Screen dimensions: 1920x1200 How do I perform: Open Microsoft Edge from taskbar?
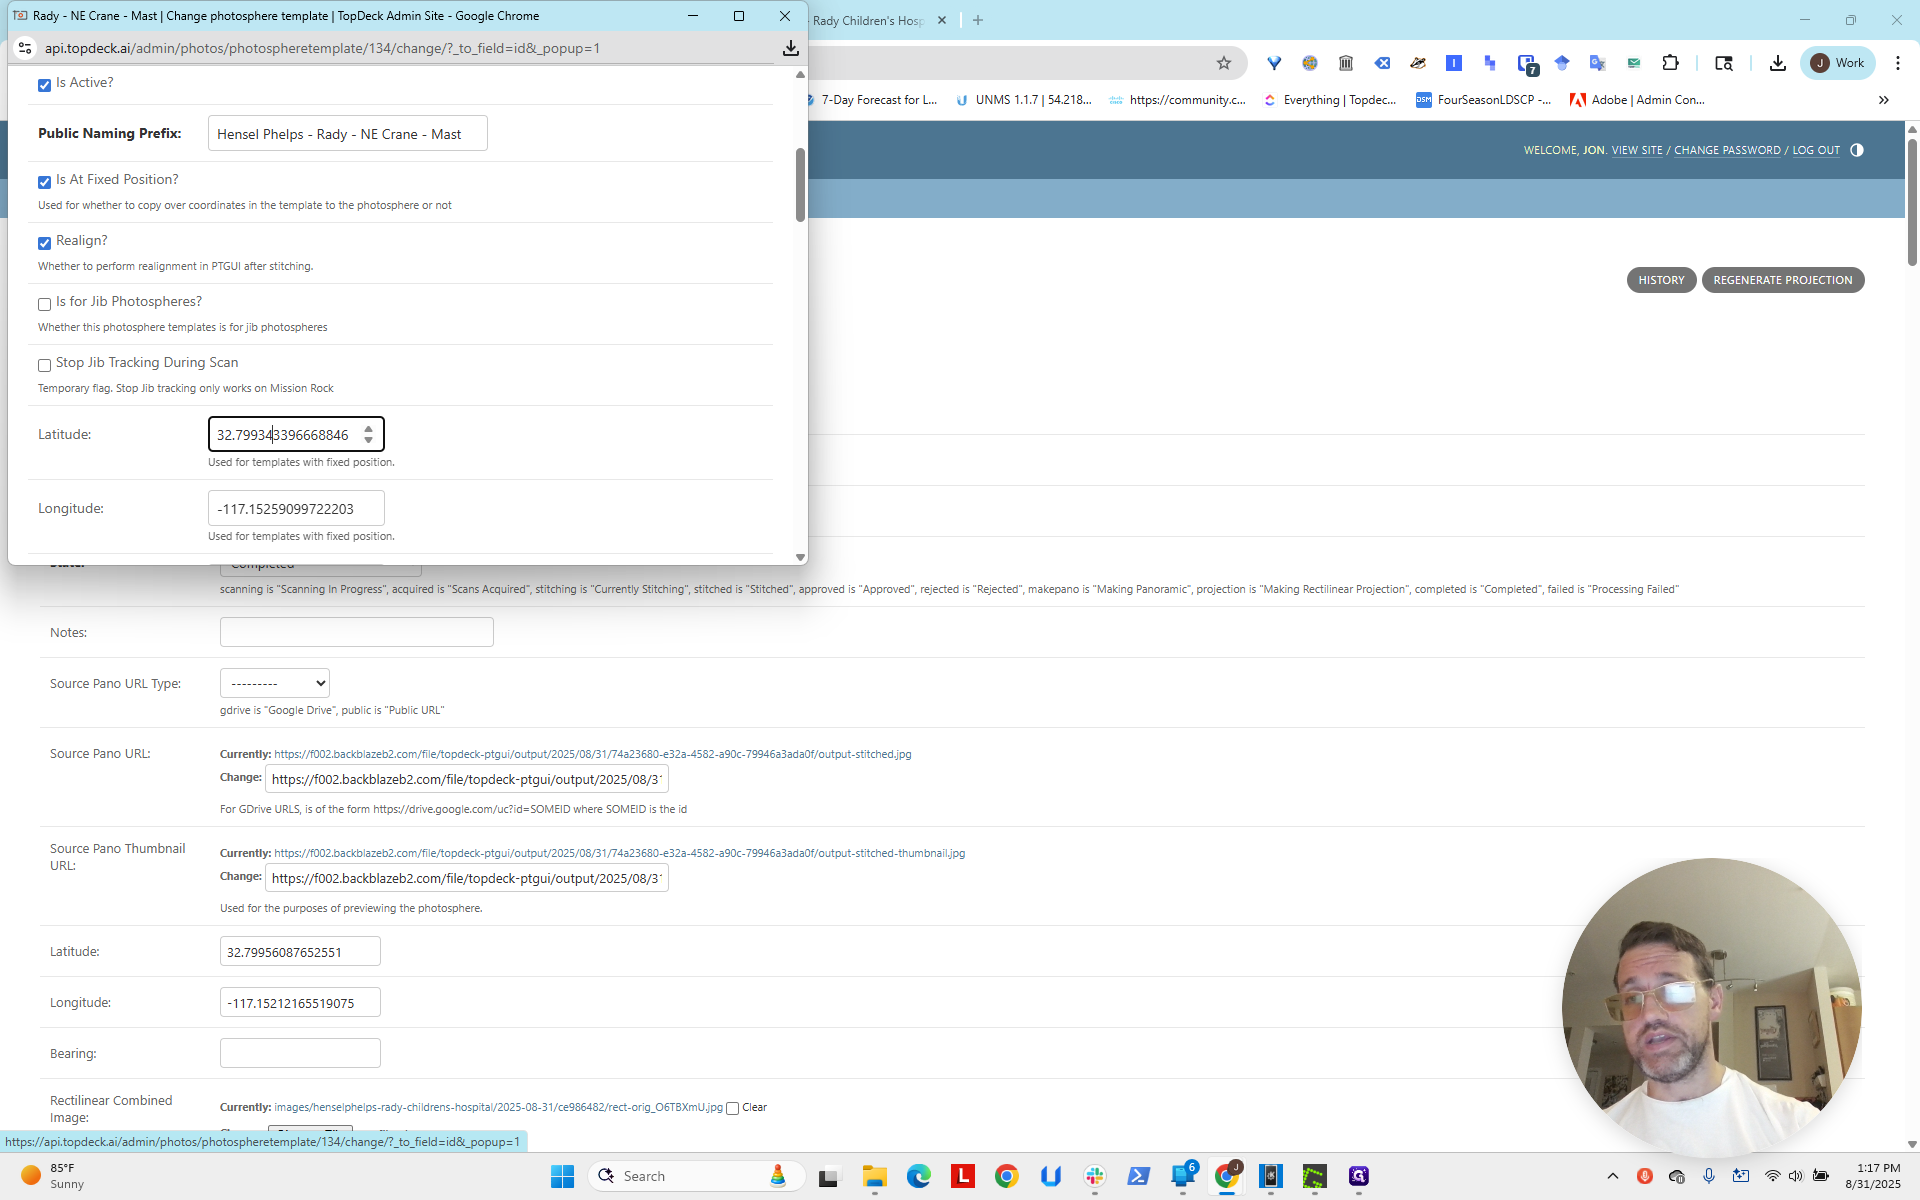(919, 1176)
